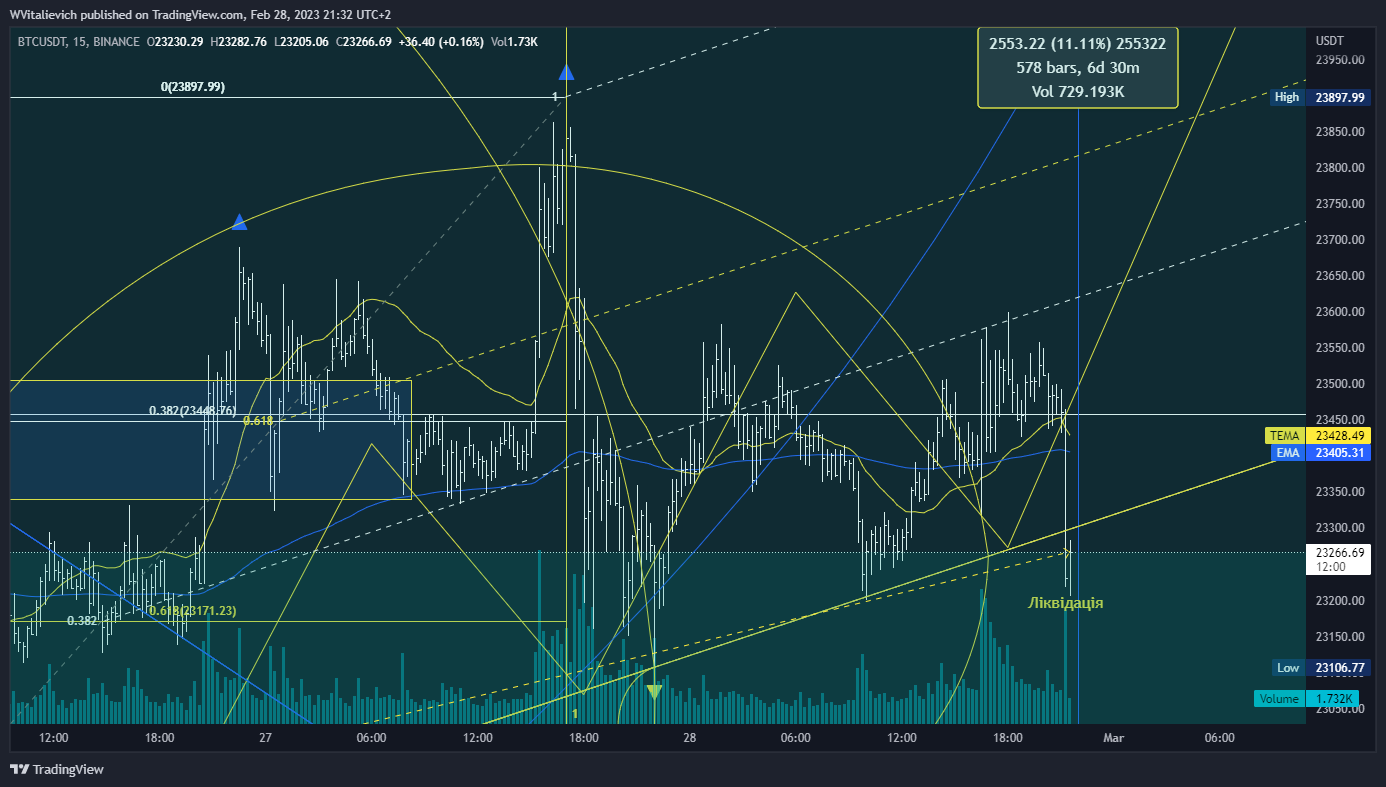Viewport: 1386px width, 787px height.
Task: Click the 23200.00 price axis tick
Action: pyautogui.click(x=1340, y=601)
